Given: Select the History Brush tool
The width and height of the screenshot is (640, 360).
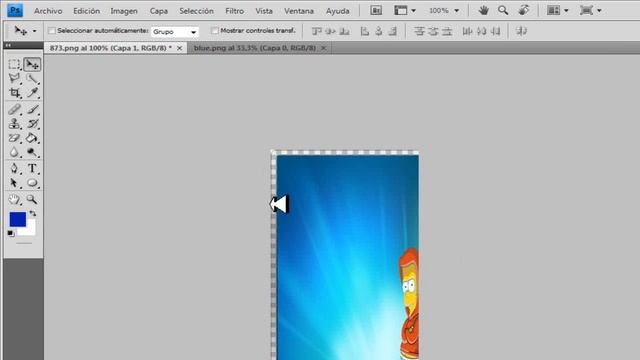Looking at the screenshot, I should tap(32, 124).
